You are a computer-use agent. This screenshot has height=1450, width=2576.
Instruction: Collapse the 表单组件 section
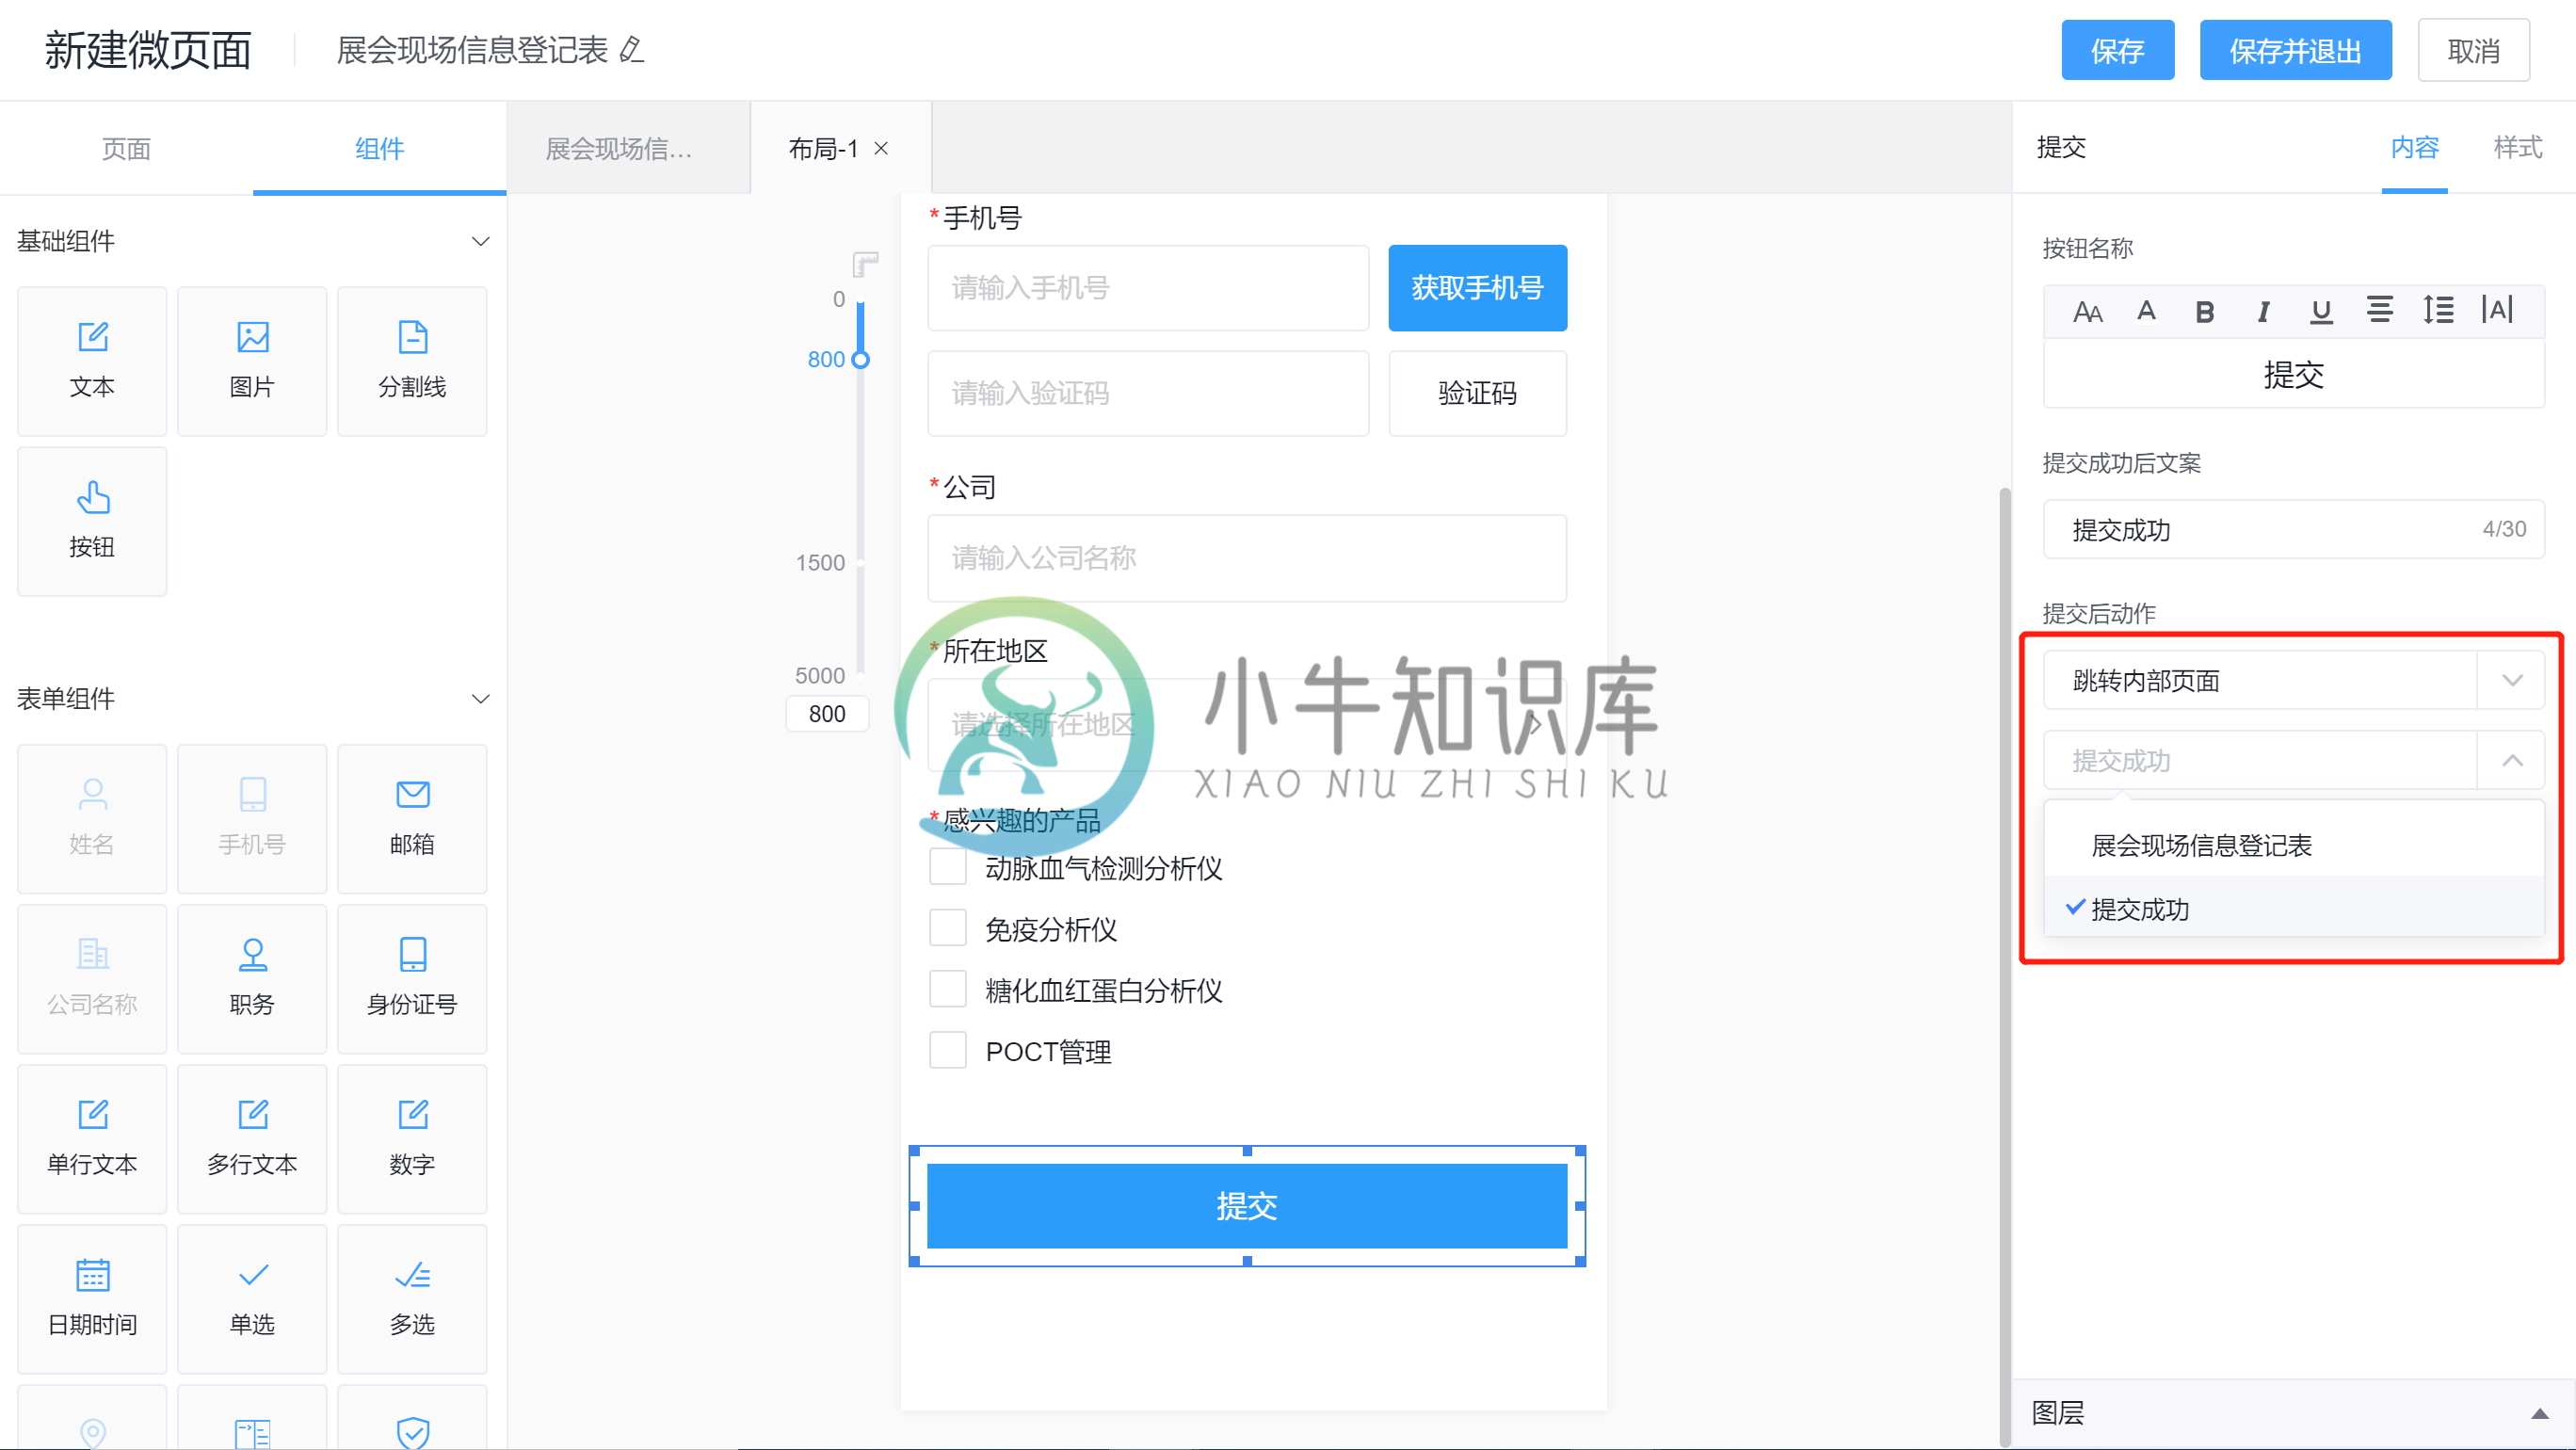click(480, 698)
